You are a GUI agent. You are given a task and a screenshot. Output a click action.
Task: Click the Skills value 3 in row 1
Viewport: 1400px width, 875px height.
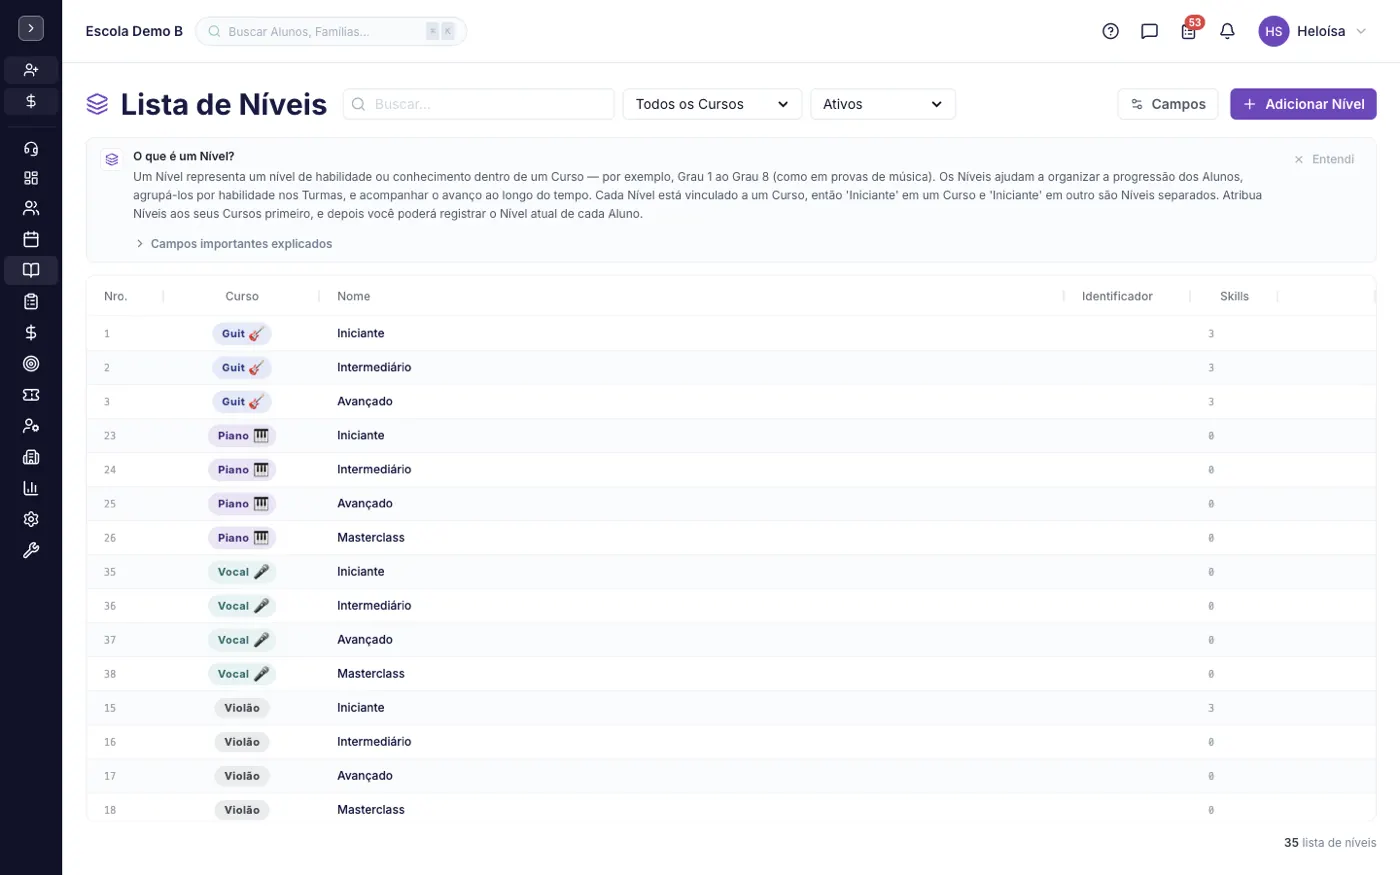(1211, 334)
